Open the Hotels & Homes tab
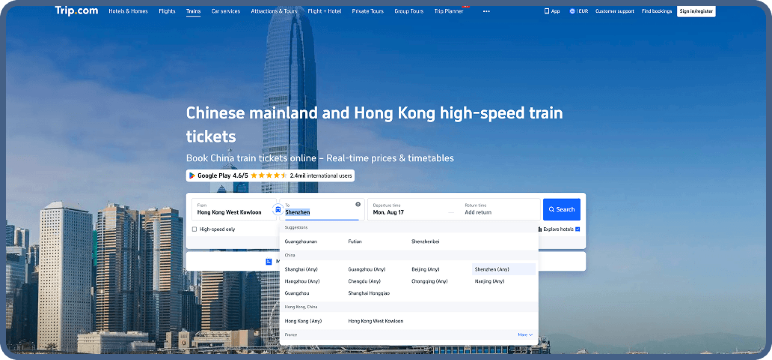The image size is (772, 360). 128,11
